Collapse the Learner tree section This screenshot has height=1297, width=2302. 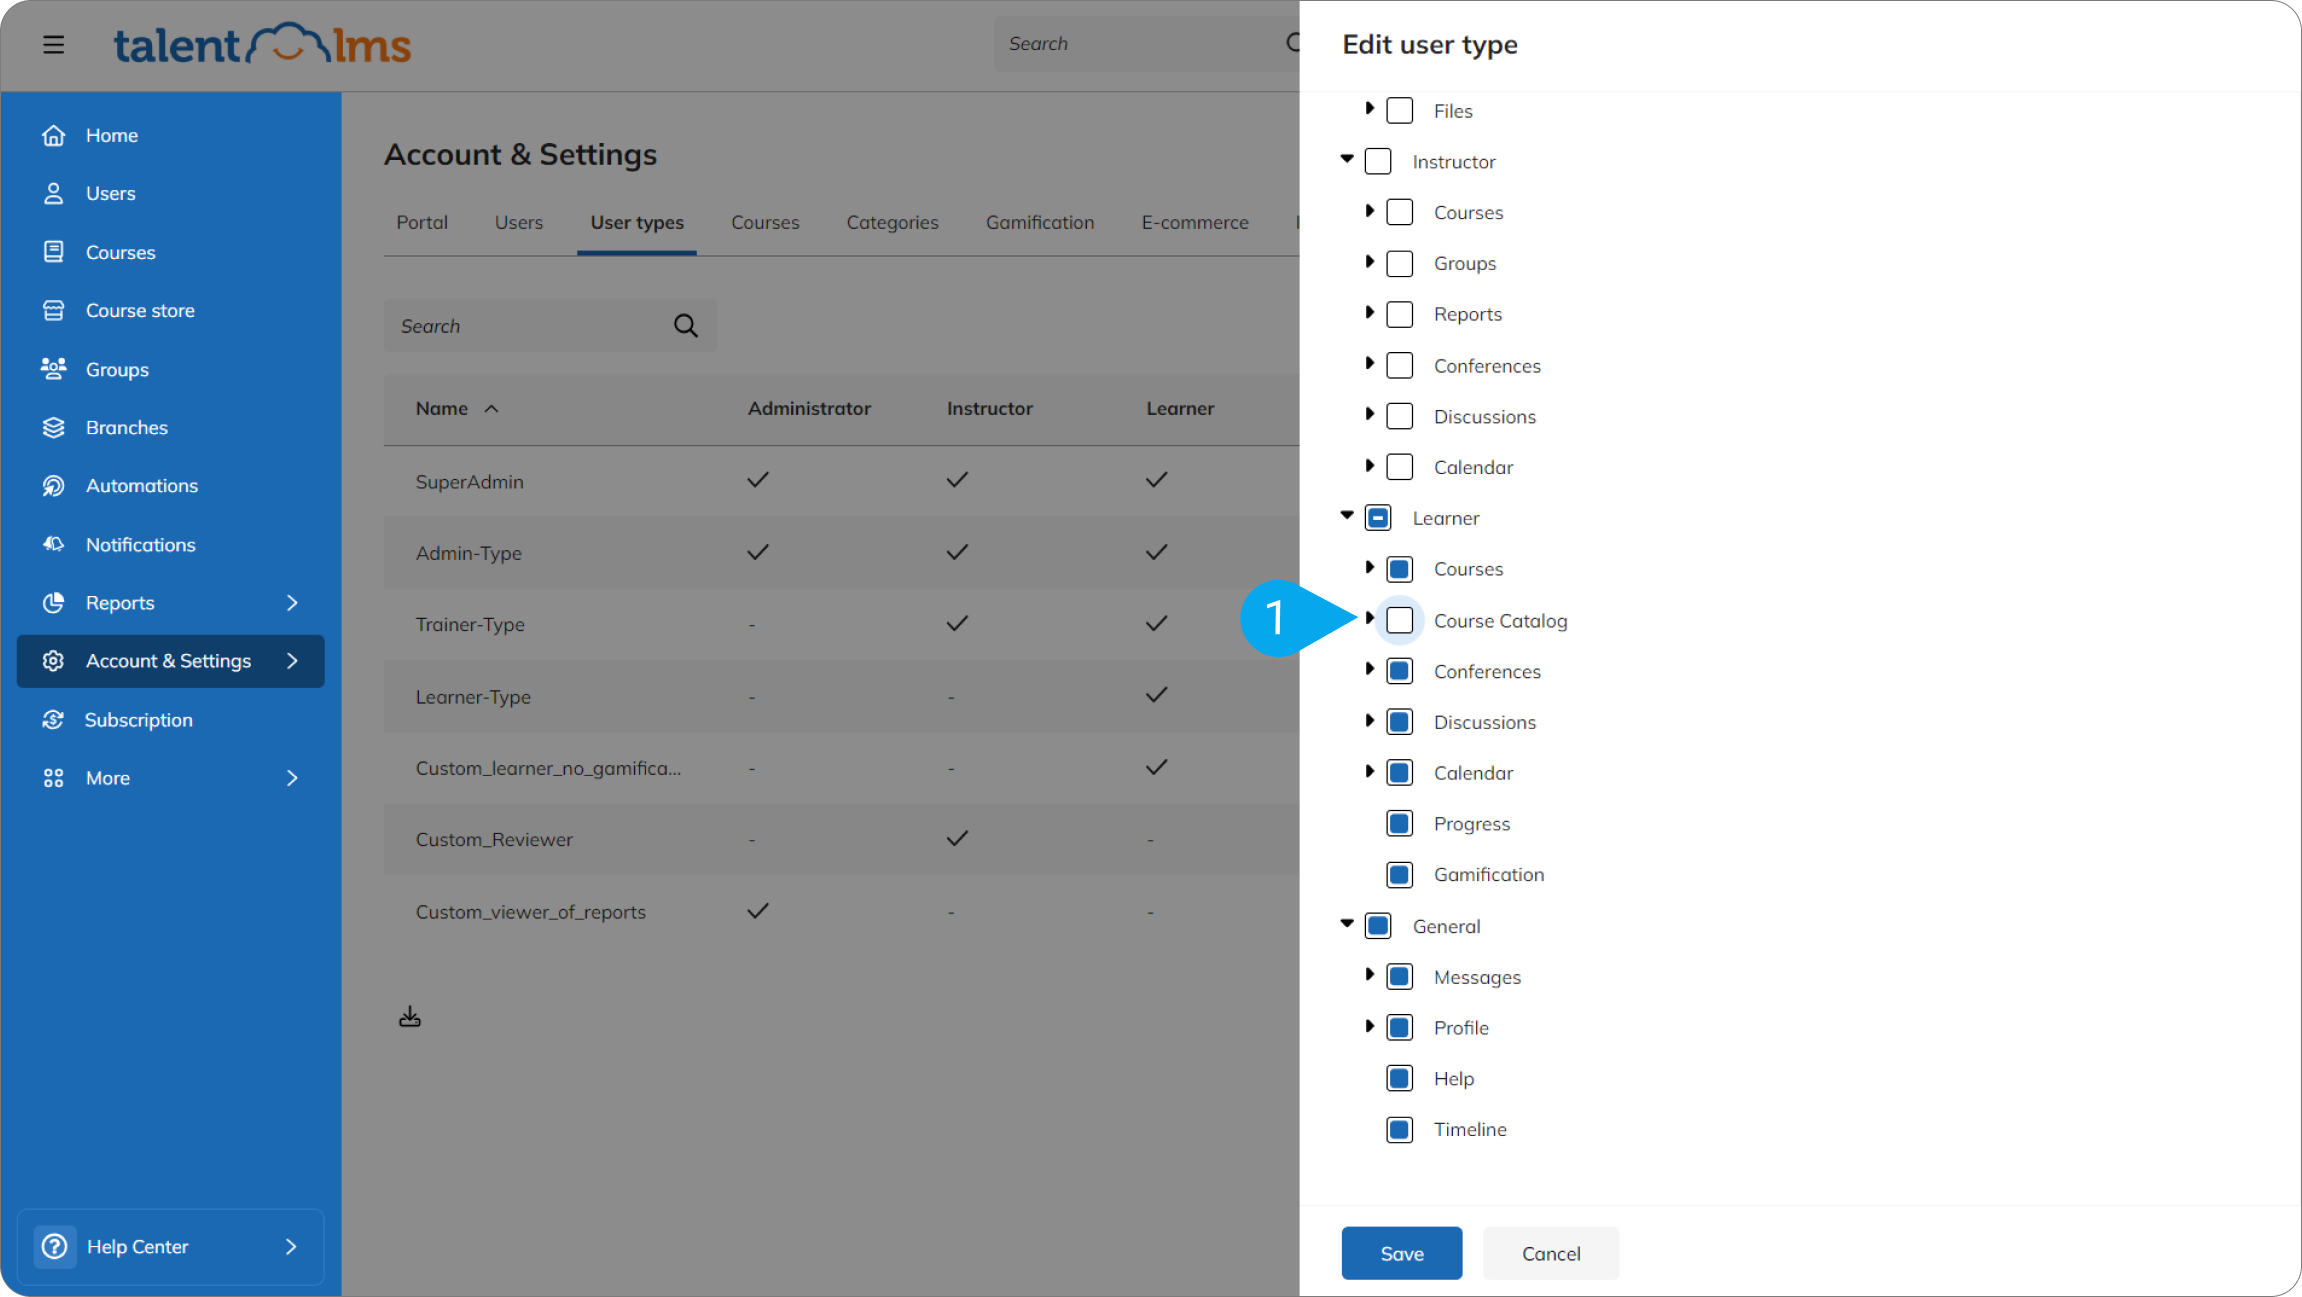tap(1347, 516)
